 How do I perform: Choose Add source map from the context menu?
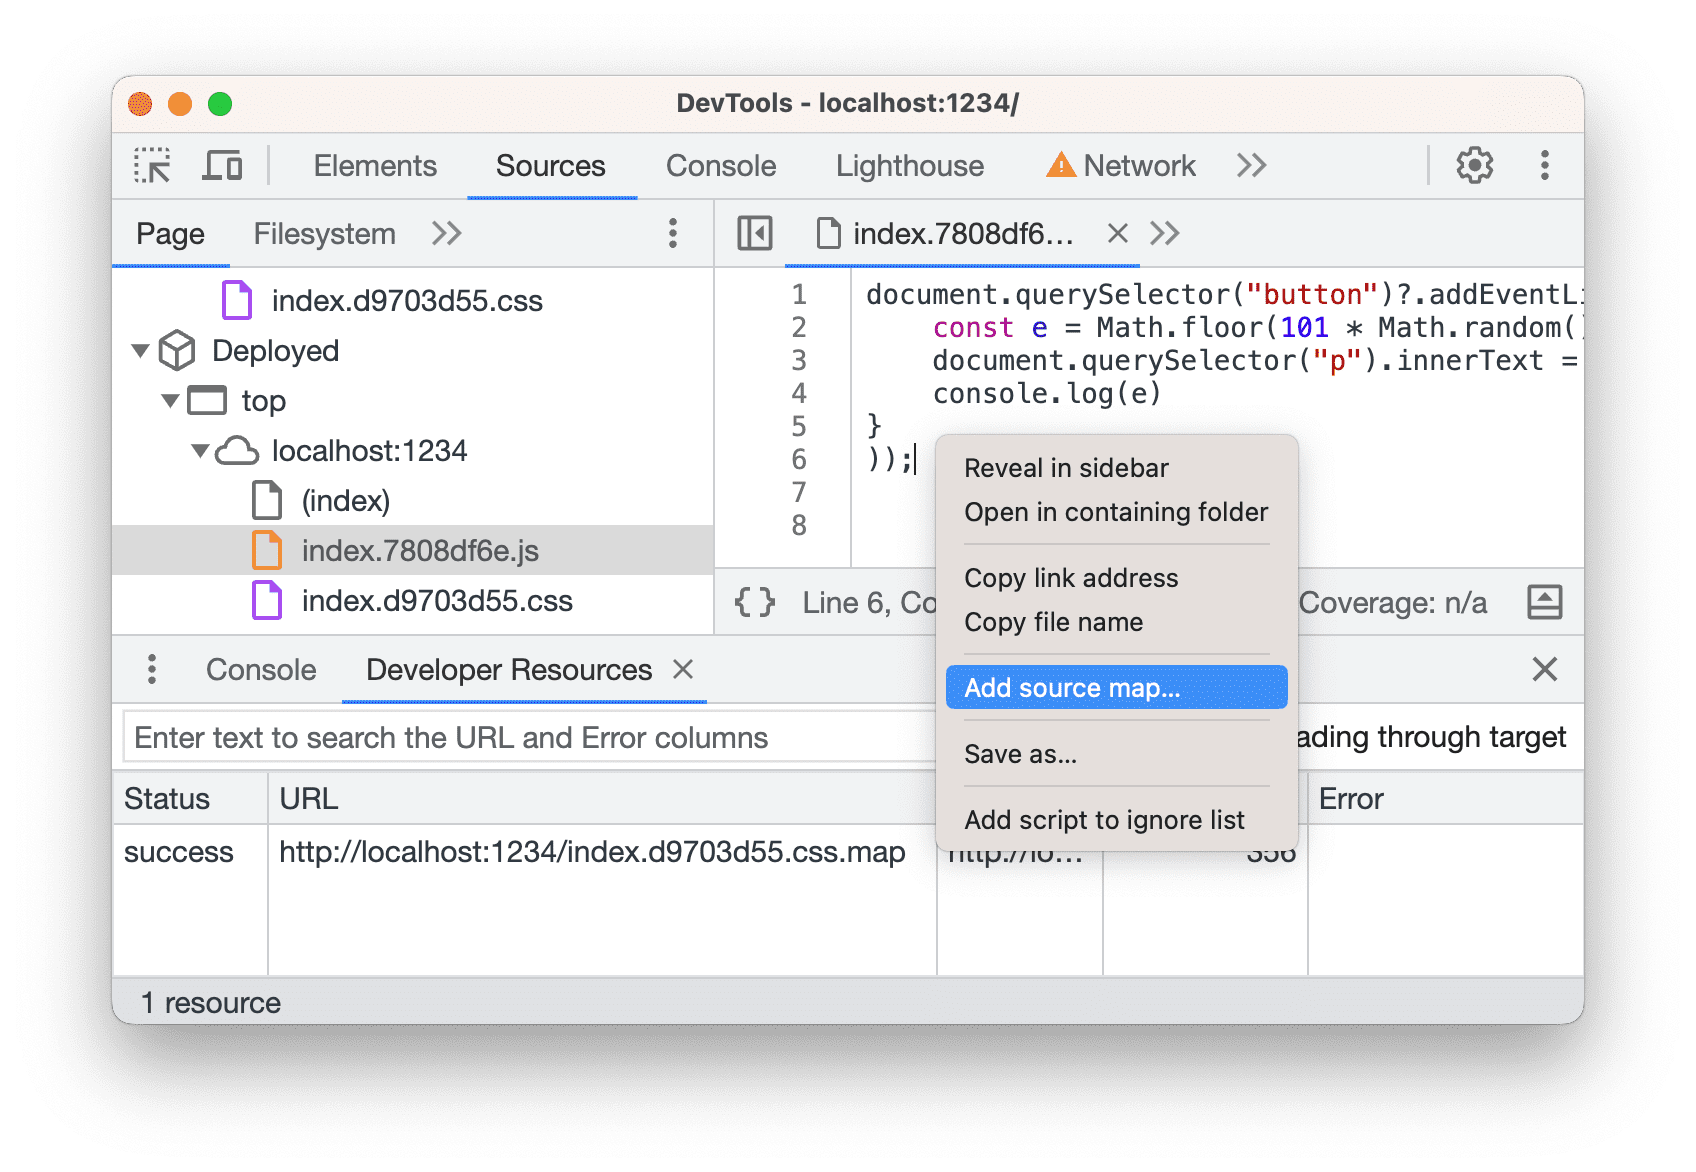tap(1072, 687)
